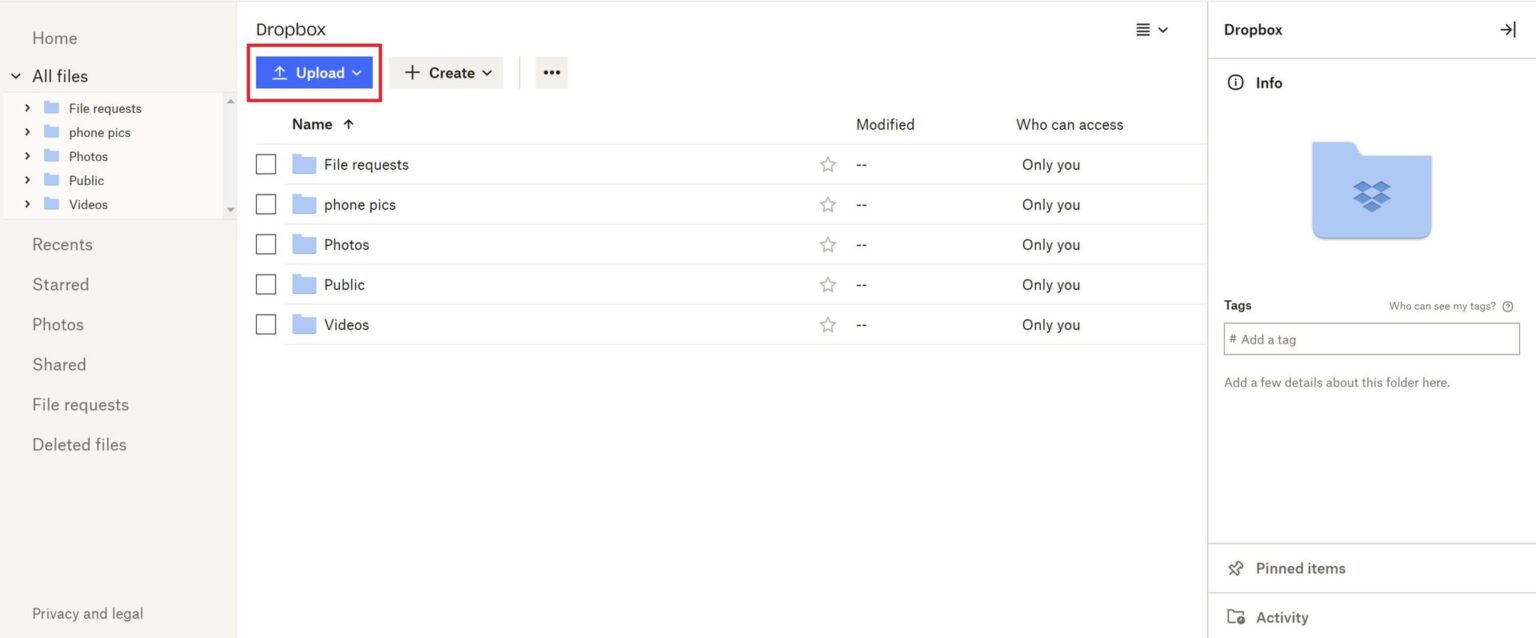Star the File requests folder
The width and height of the screenshot is (1536, 638).
tap(827, 165)
